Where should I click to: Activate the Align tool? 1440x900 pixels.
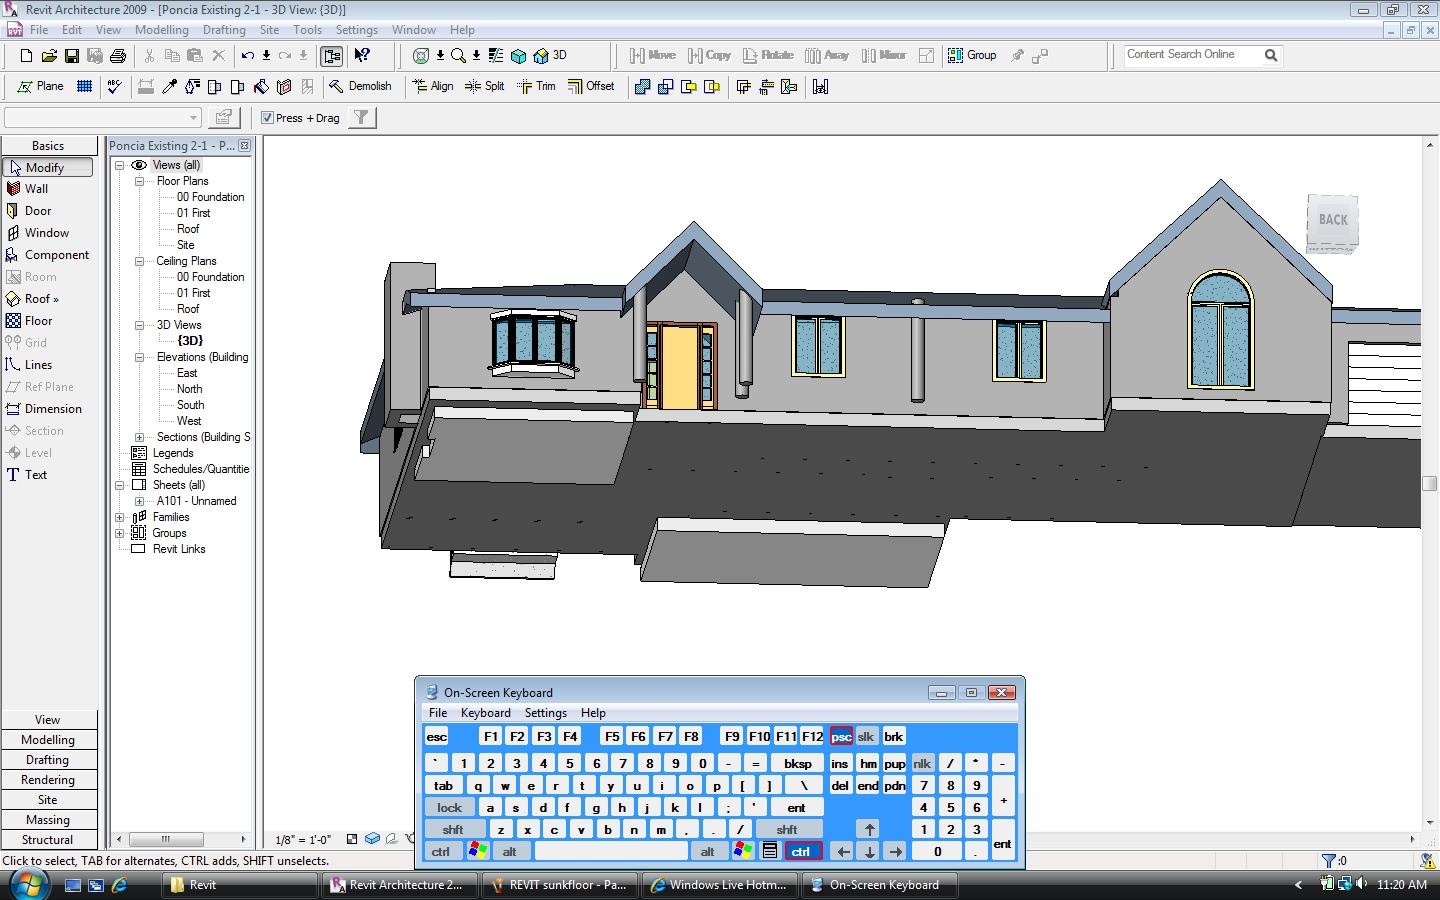434,87
